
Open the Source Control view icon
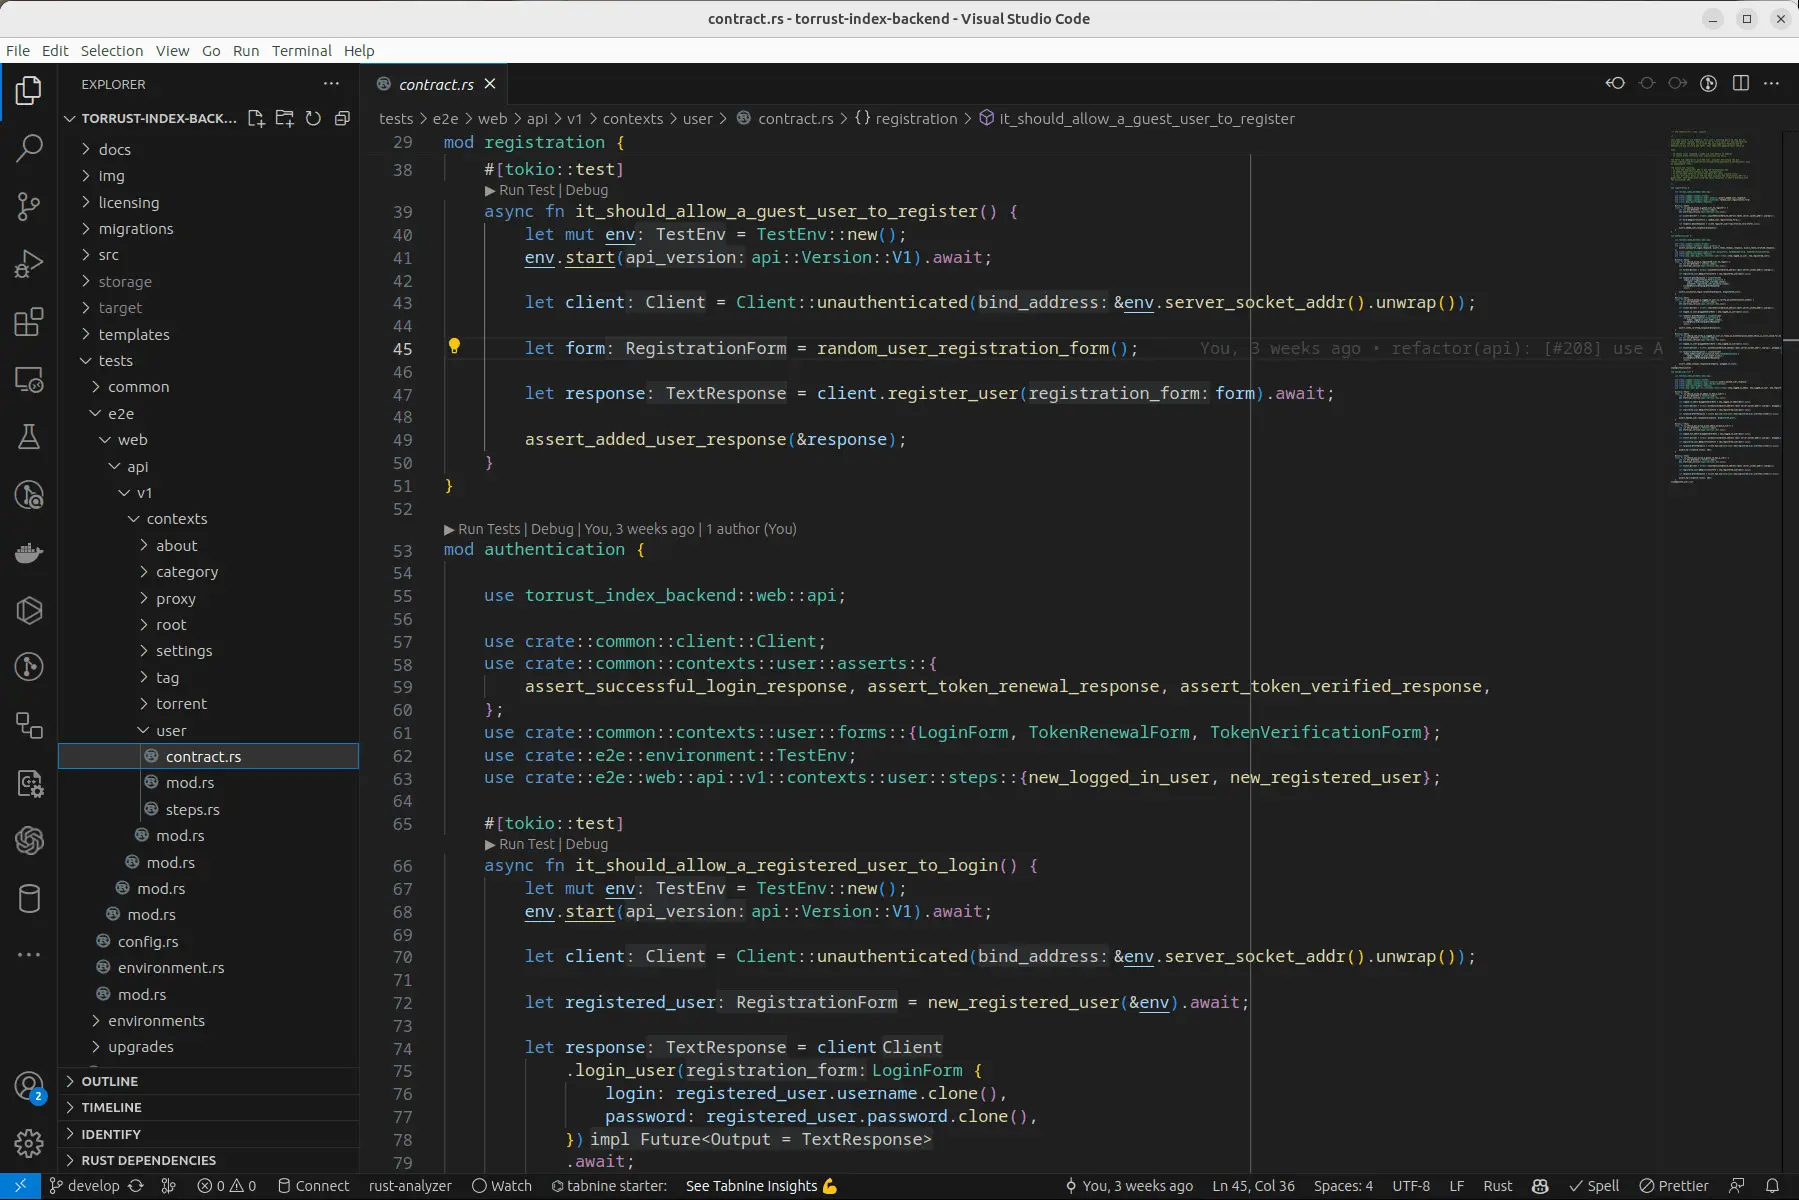(x=29, y=207)
